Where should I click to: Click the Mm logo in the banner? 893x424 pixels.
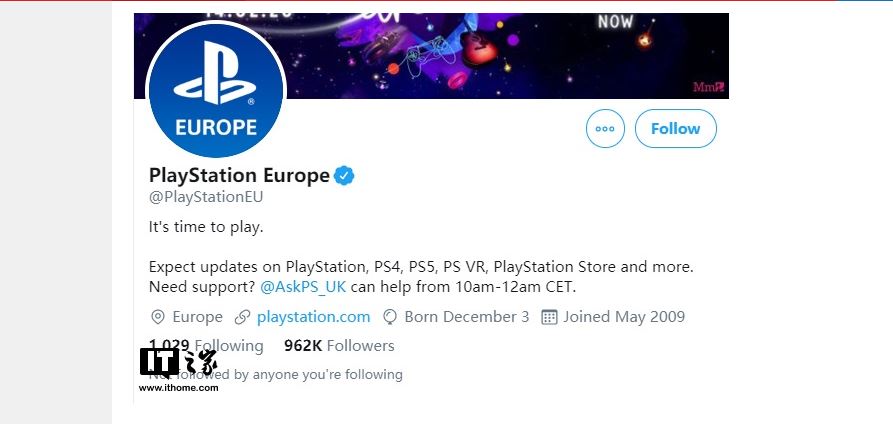[x=706, y=87]
